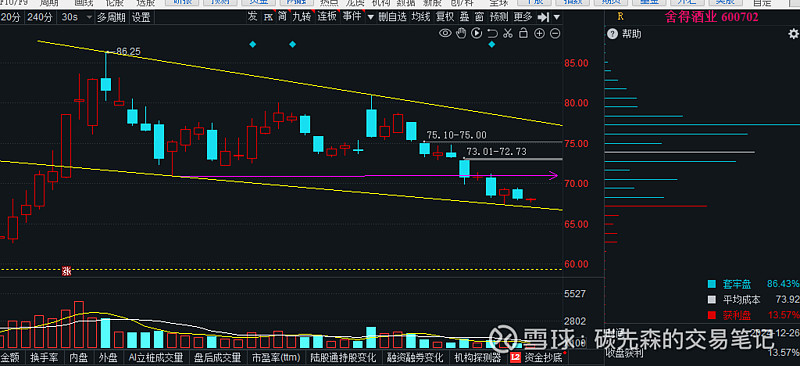Open the 事件 events menu
Screen dimensions: 800x366
tap(352, 17)
